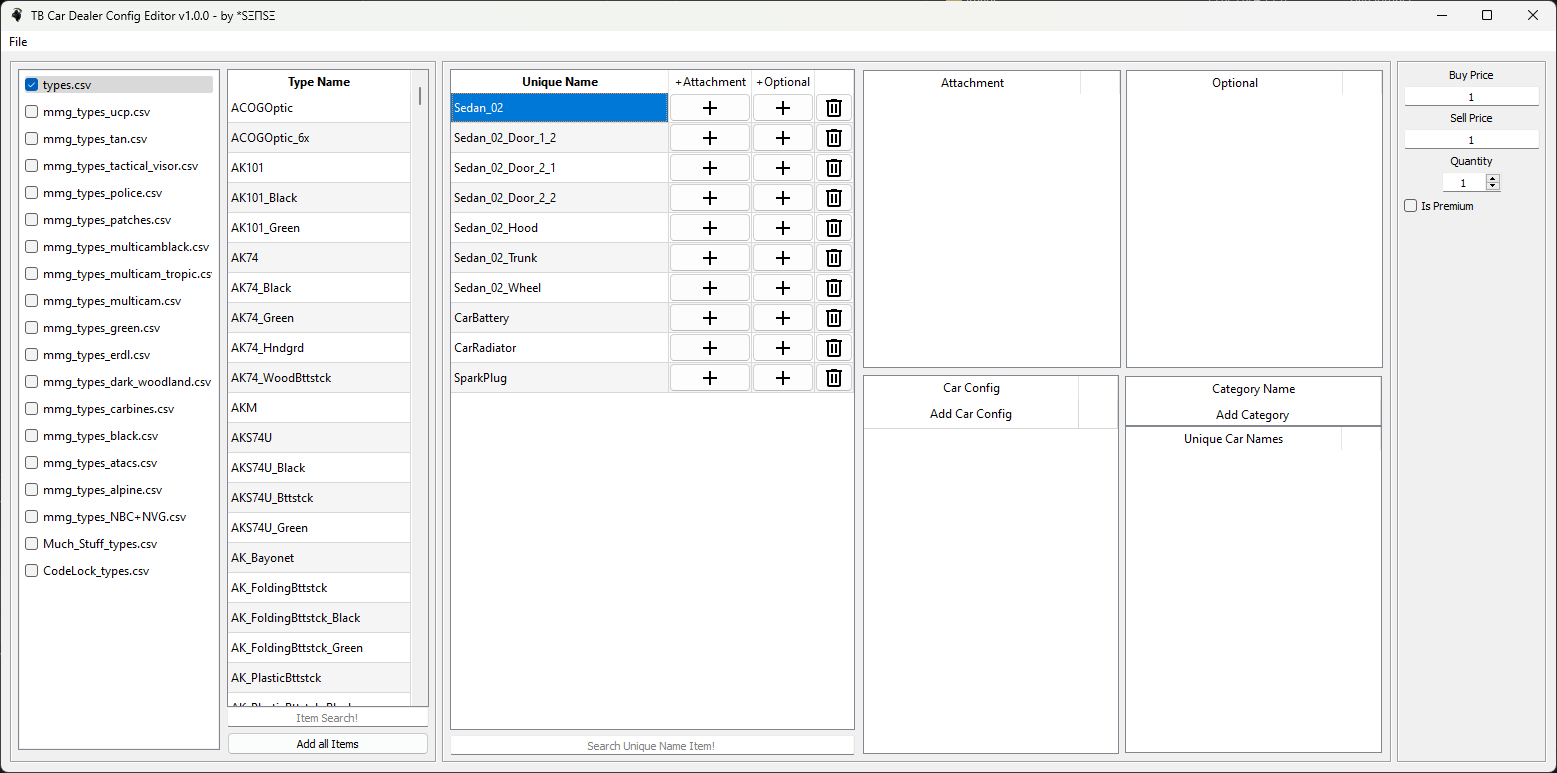Screen dimensions: 1557x773
Task: Open the File menu
Action: click(x=18, y=42)
